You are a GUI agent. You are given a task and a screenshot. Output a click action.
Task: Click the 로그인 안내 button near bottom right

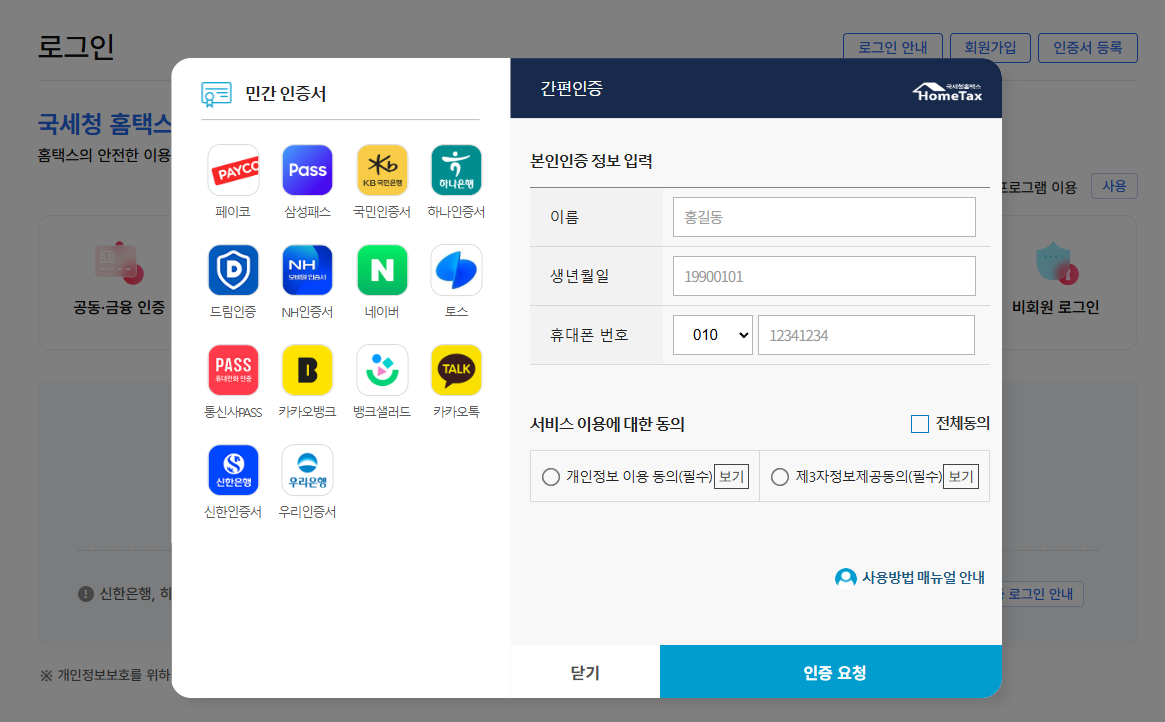pos(1041,594)
